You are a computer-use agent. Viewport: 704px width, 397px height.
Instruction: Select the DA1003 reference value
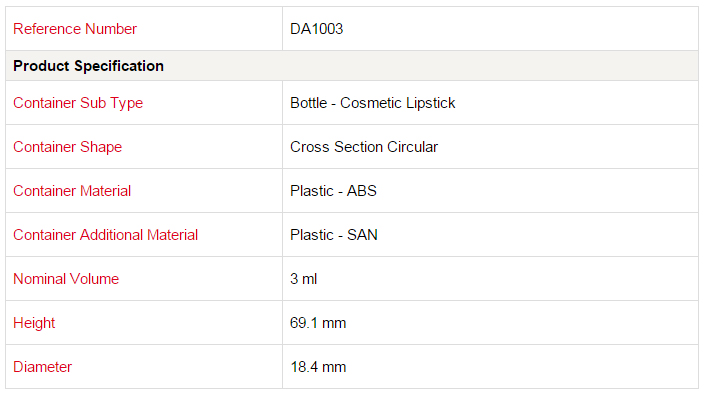[x=317, y=29]
